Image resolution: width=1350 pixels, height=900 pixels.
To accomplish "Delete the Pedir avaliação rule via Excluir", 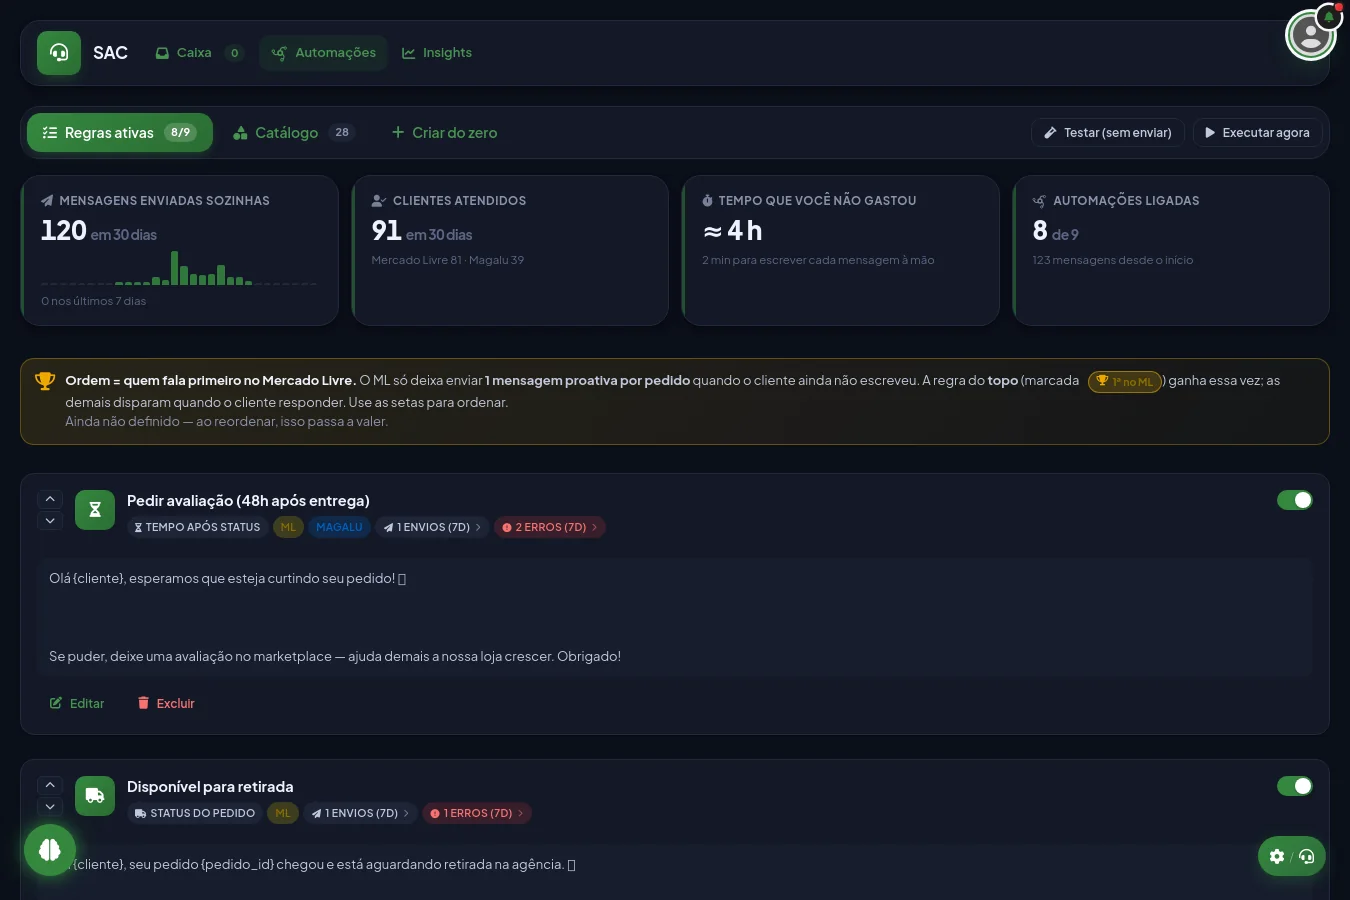I will (x=166, y=703).
